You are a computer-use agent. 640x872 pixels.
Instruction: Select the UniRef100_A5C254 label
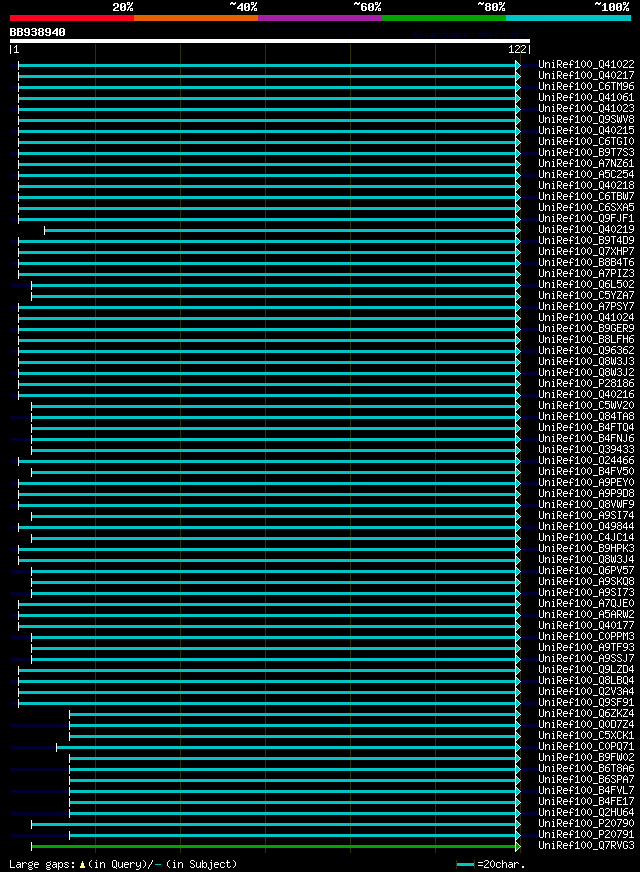click(x=586, y=175)
